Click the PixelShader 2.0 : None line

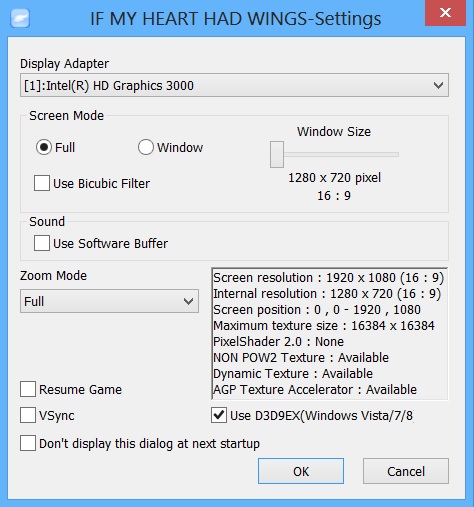278,341
